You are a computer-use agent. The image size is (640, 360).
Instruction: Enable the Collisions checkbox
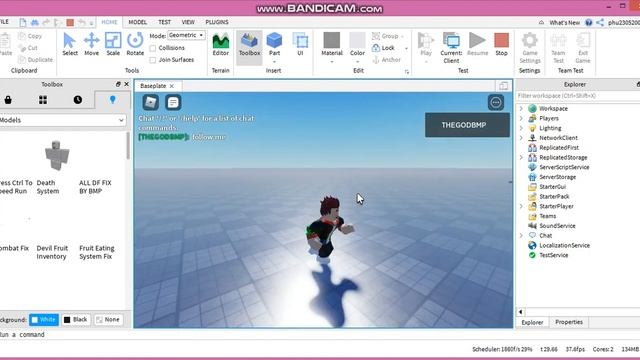click(153, 48)
